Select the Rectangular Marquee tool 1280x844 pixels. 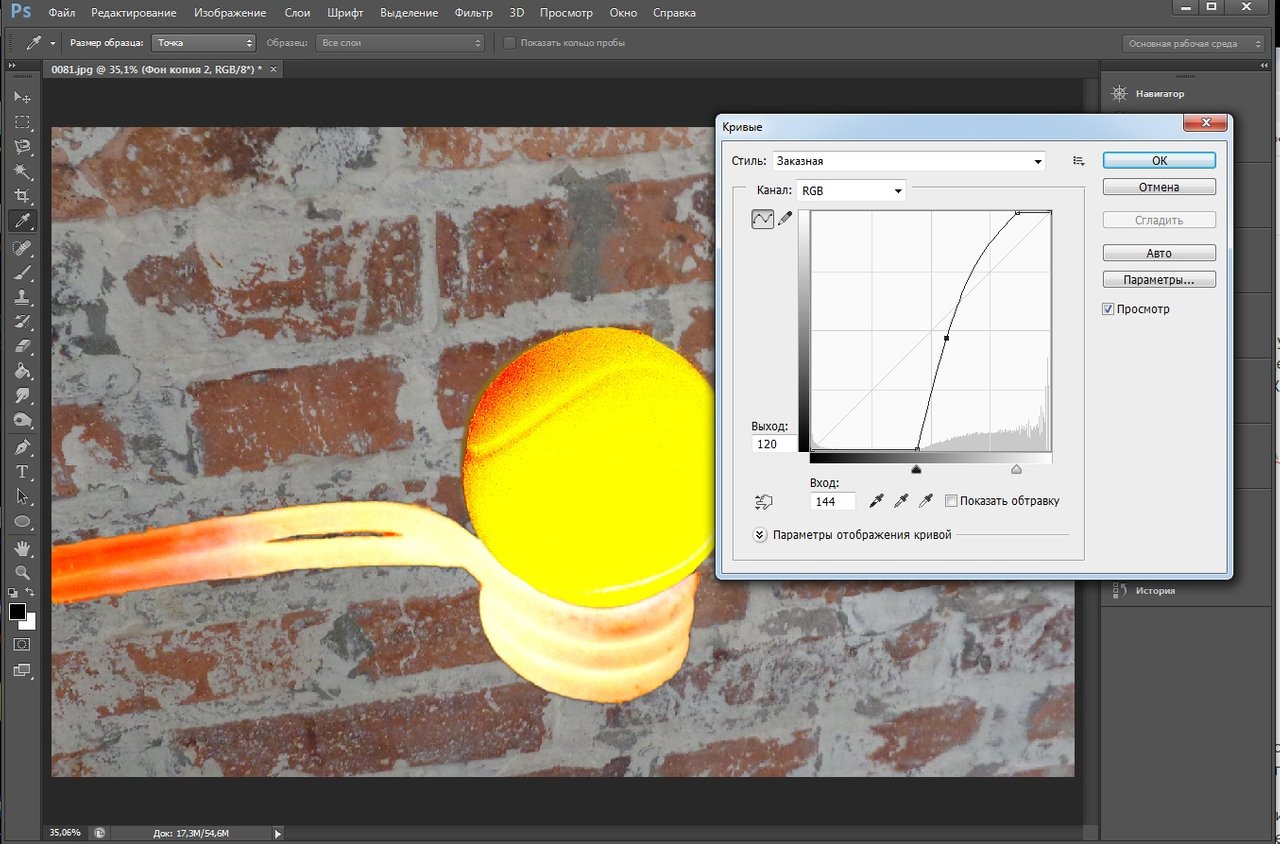(22, 122)
